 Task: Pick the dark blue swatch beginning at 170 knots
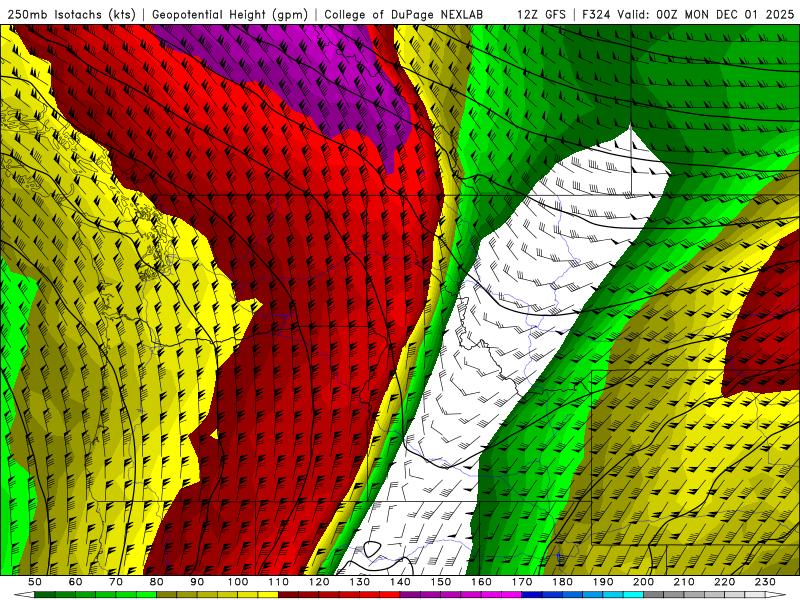532,595
